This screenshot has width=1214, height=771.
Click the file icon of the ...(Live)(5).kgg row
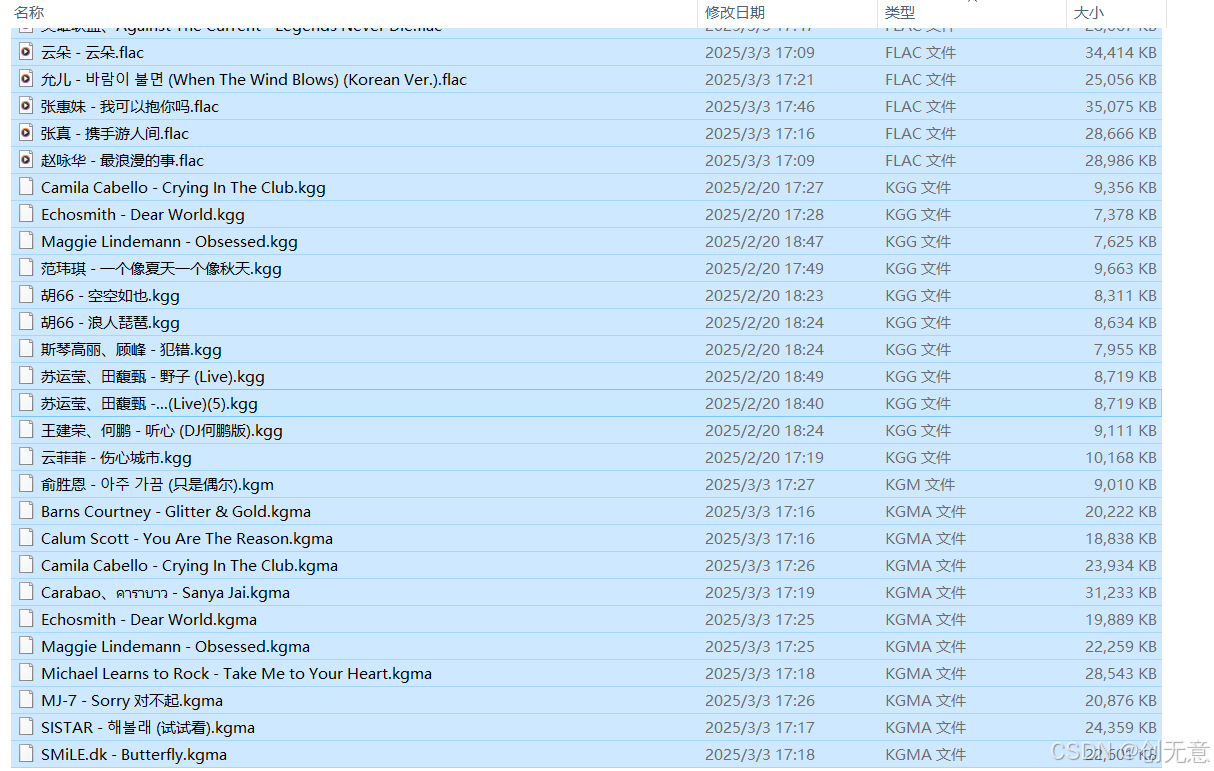tap(26, 403)
